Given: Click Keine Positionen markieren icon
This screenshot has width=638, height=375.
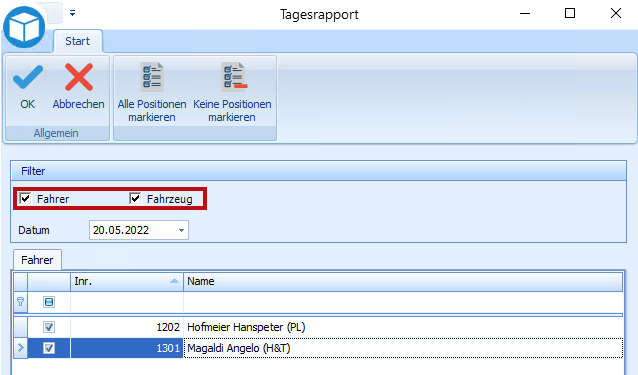Looking at the screenshot, I should click(x=234, y=77).
